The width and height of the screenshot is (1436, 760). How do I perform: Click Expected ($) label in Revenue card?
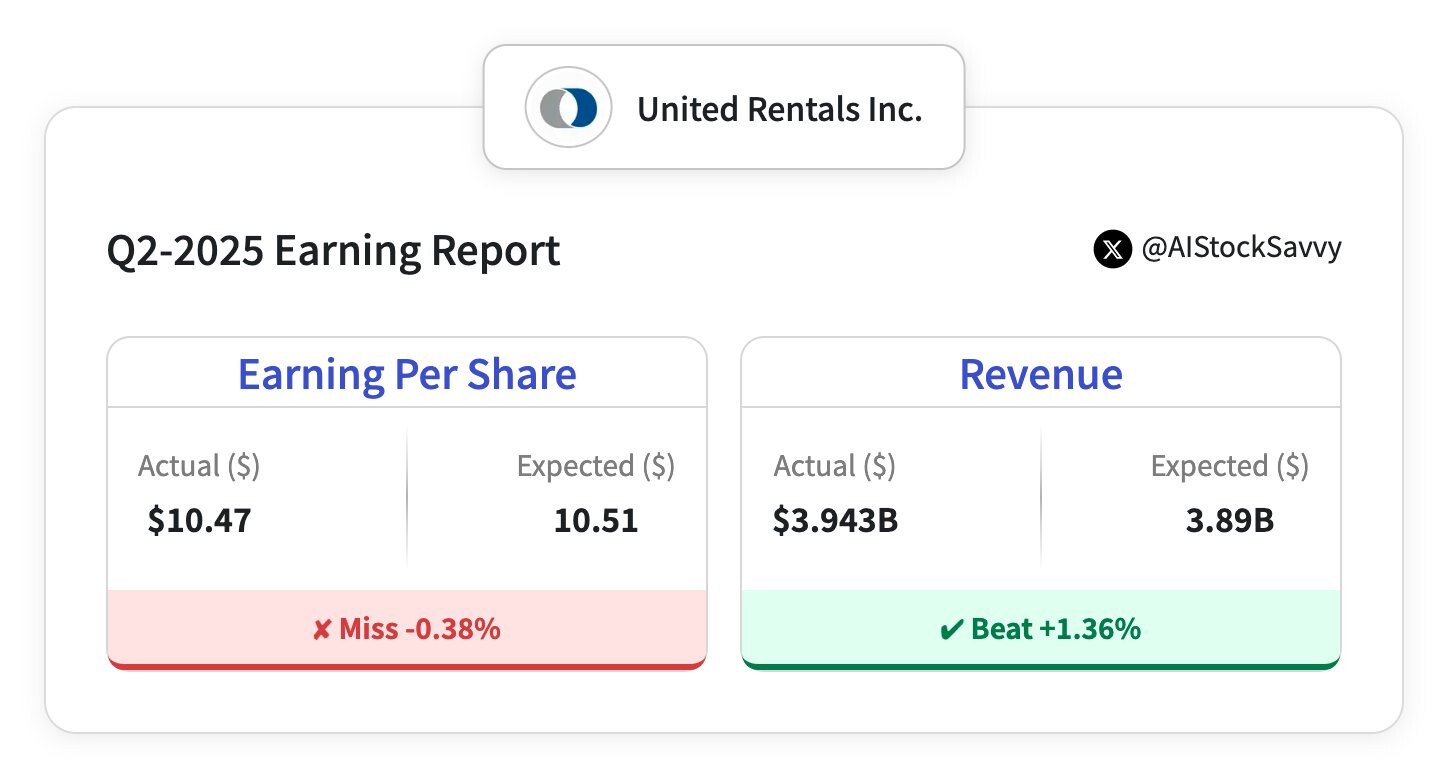click(x=1229, y=466)
